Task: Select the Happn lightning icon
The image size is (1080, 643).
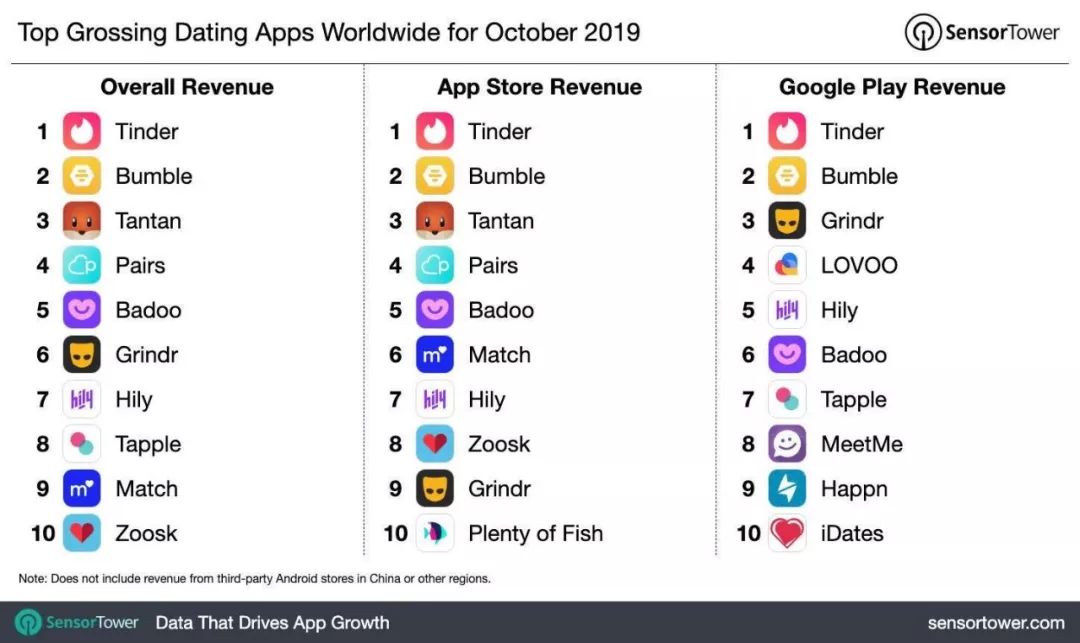Action: point(787,488)
